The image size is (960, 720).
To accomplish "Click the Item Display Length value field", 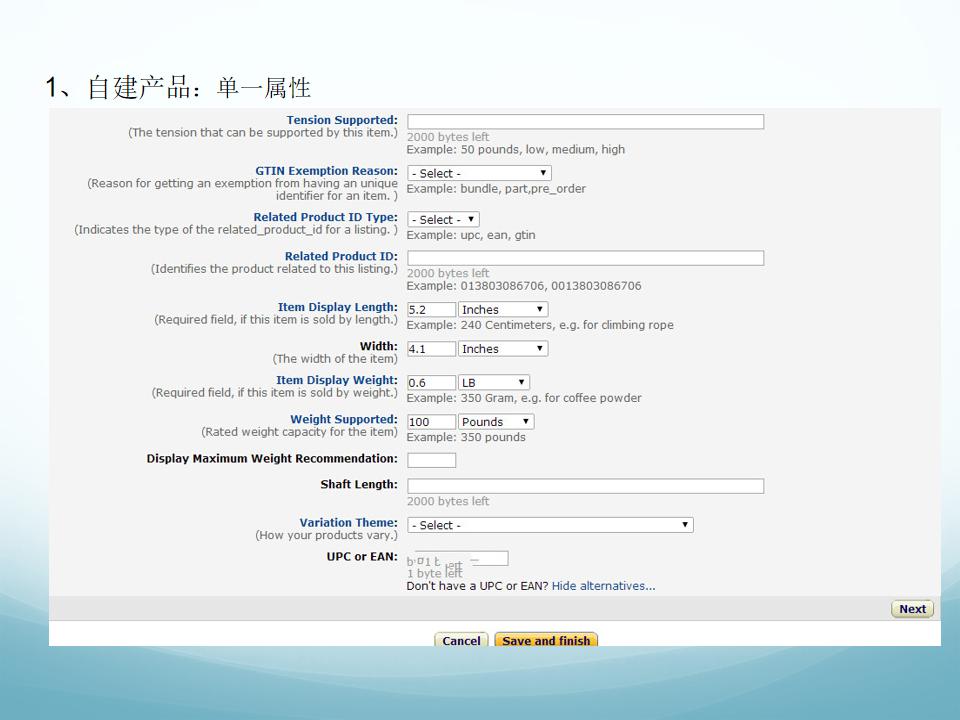I will tap(432, 309).
